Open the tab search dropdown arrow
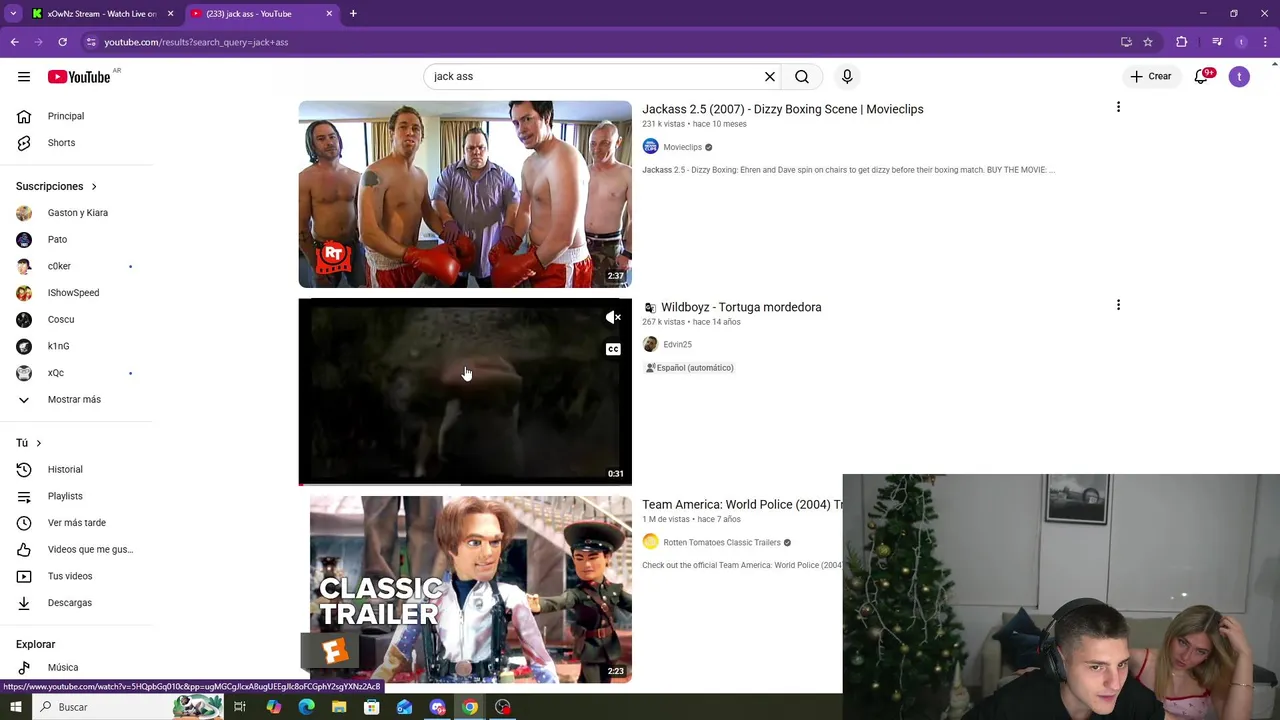Viewport: 1280px width, 720px height. tap(13, 14)
